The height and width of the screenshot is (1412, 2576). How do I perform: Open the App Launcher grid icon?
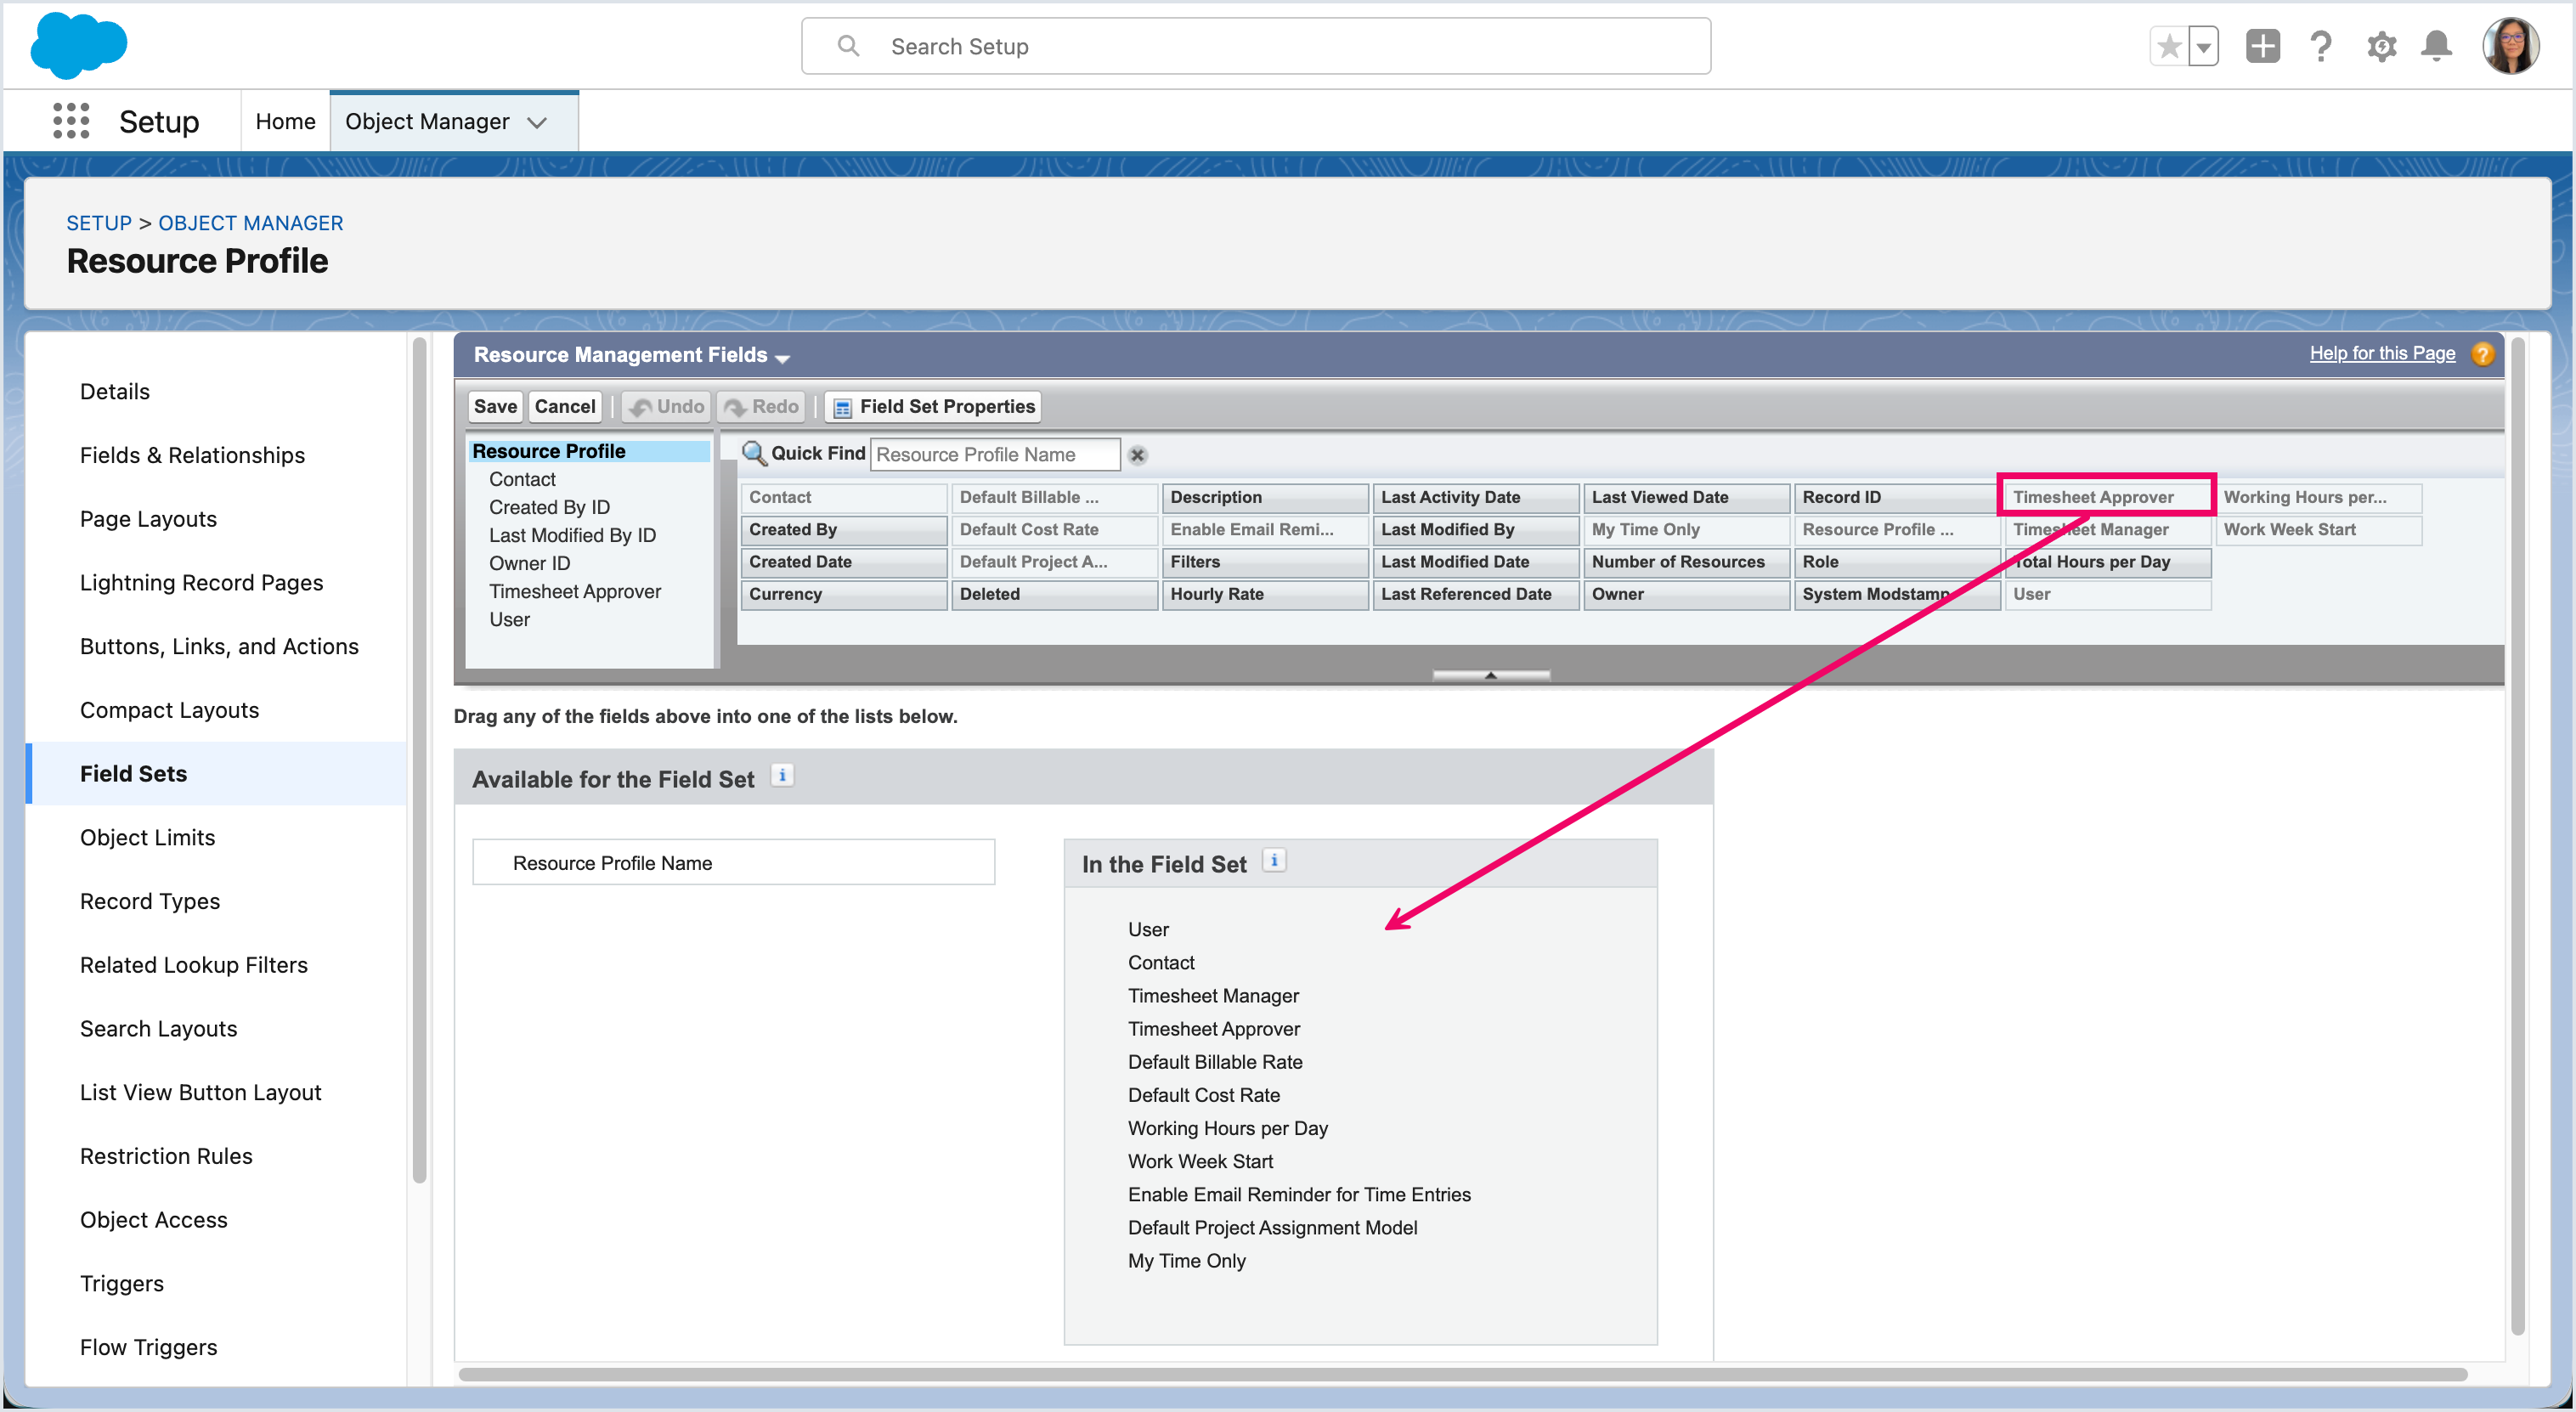pyautogui.click(x=71, y=121)
